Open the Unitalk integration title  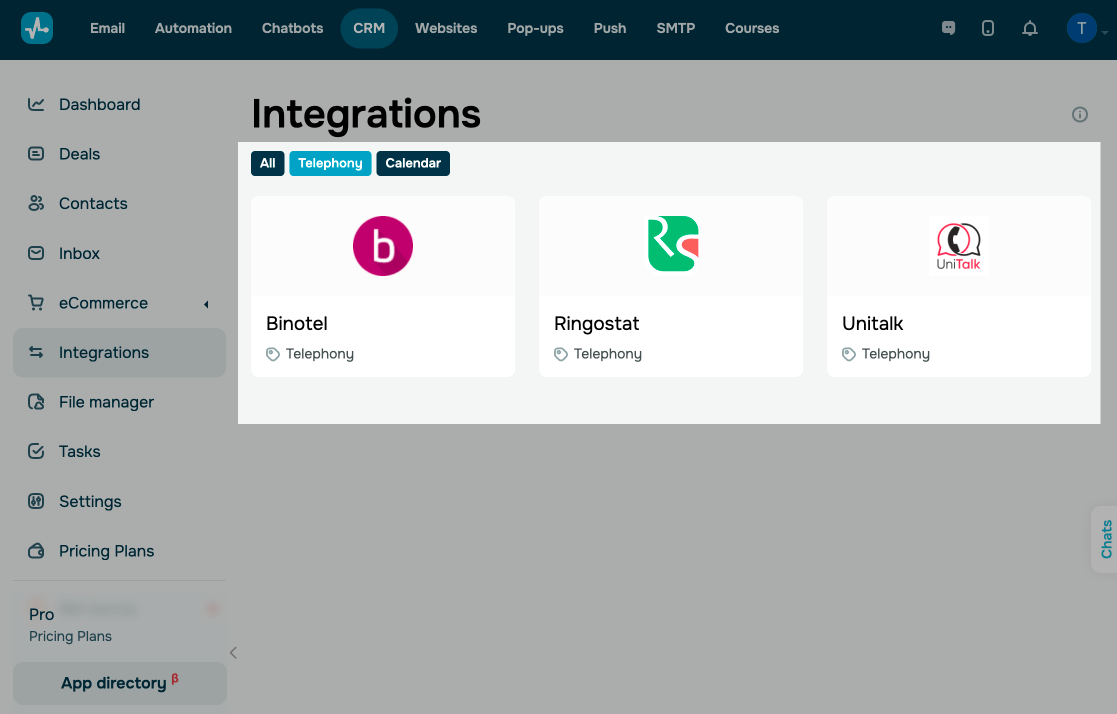(872, 324)
